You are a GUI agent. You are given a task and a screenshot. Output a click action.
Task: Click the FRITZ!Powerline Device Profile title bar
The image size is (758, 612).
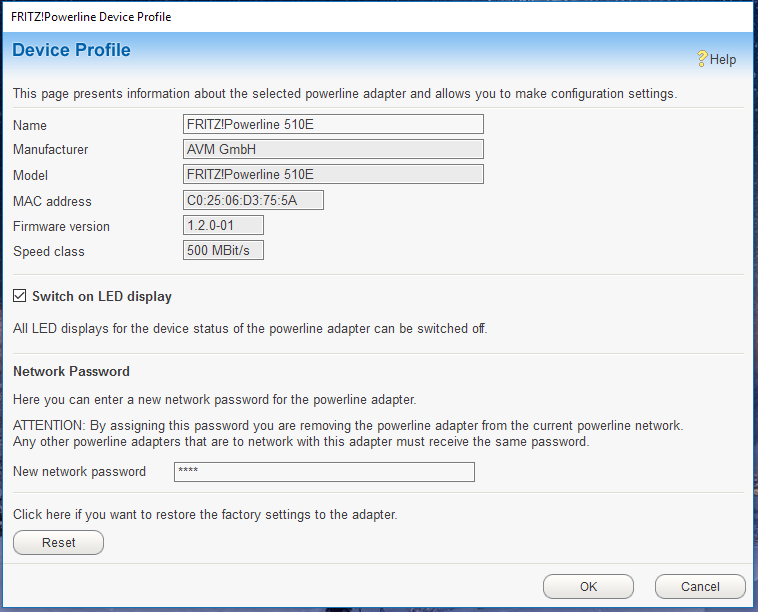point(300,16)
